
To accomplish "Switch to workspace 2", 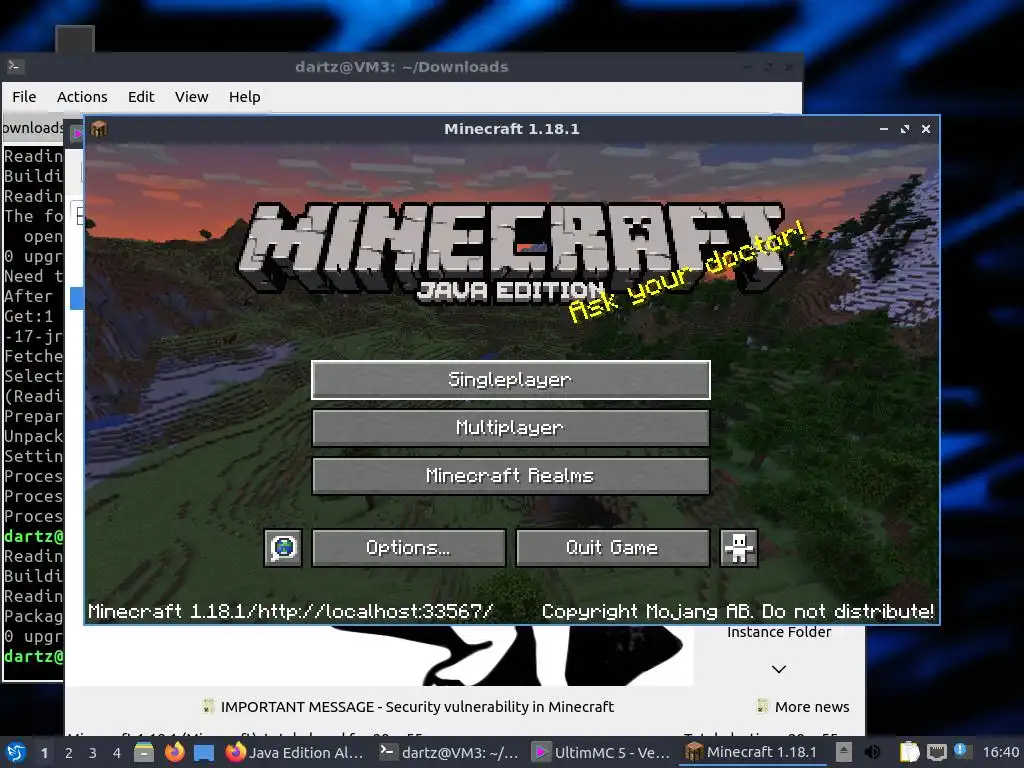I will coord(69,753).
